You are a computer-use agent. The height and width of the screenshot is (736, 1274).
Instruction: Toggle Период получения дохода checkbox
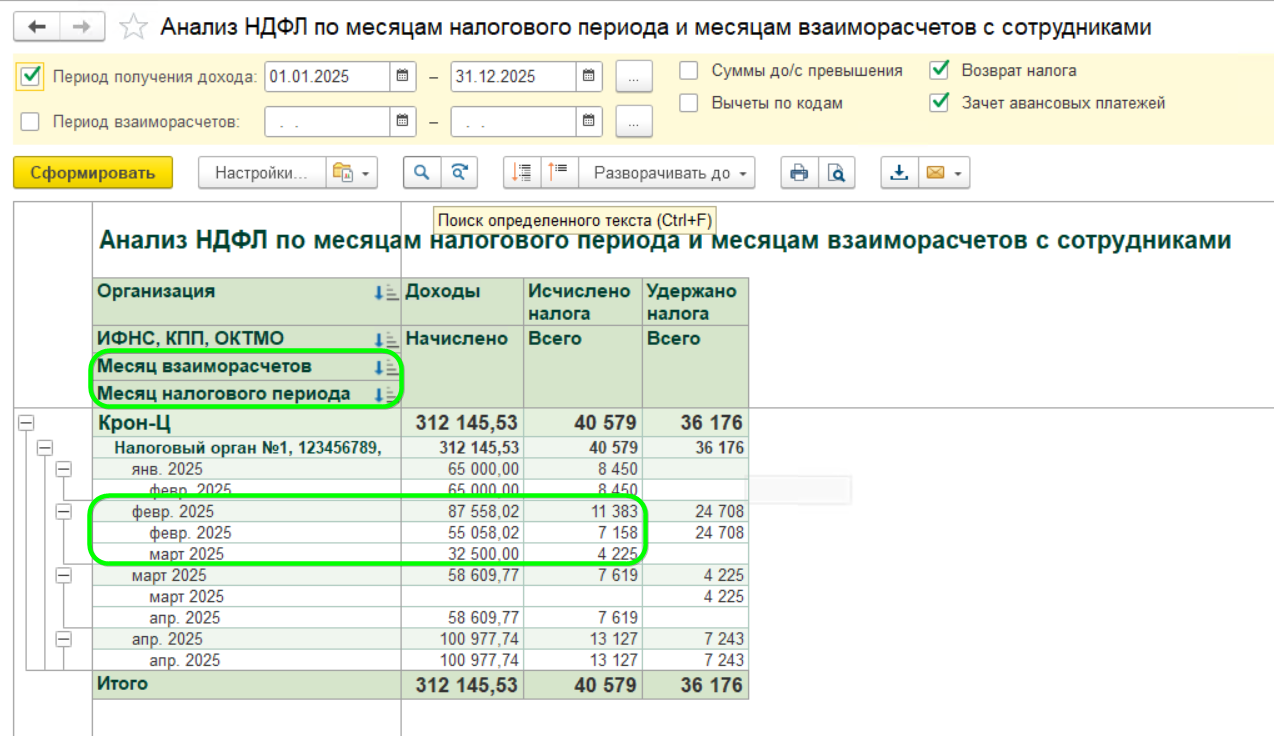[31, 76]
